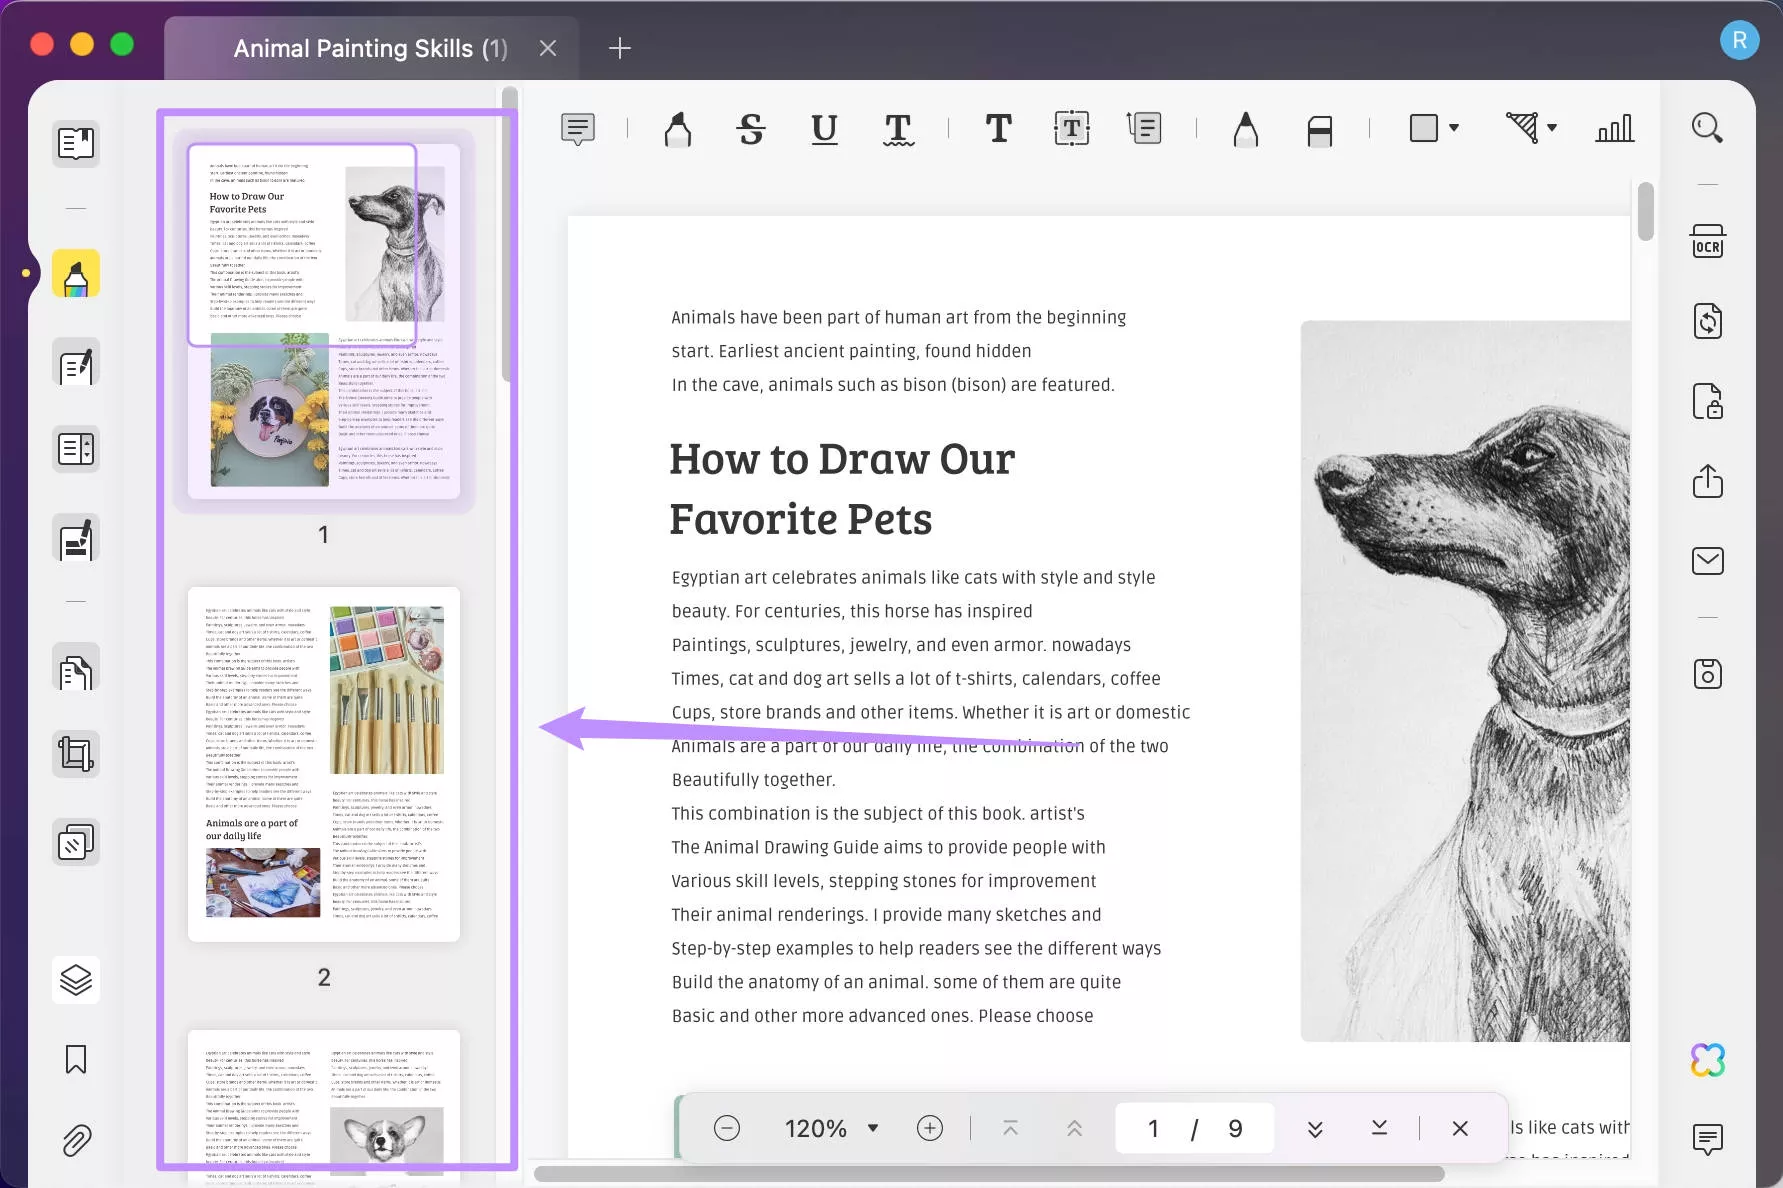1783x1188 pixels.
Task: Select the Sticky Note comment tool
Action: tap(578, 128)
